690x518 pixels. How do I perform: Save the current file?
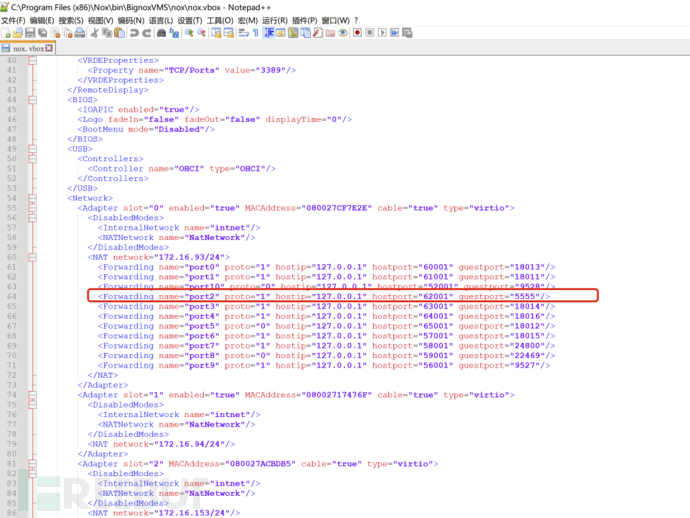click(x=30, y=33)
